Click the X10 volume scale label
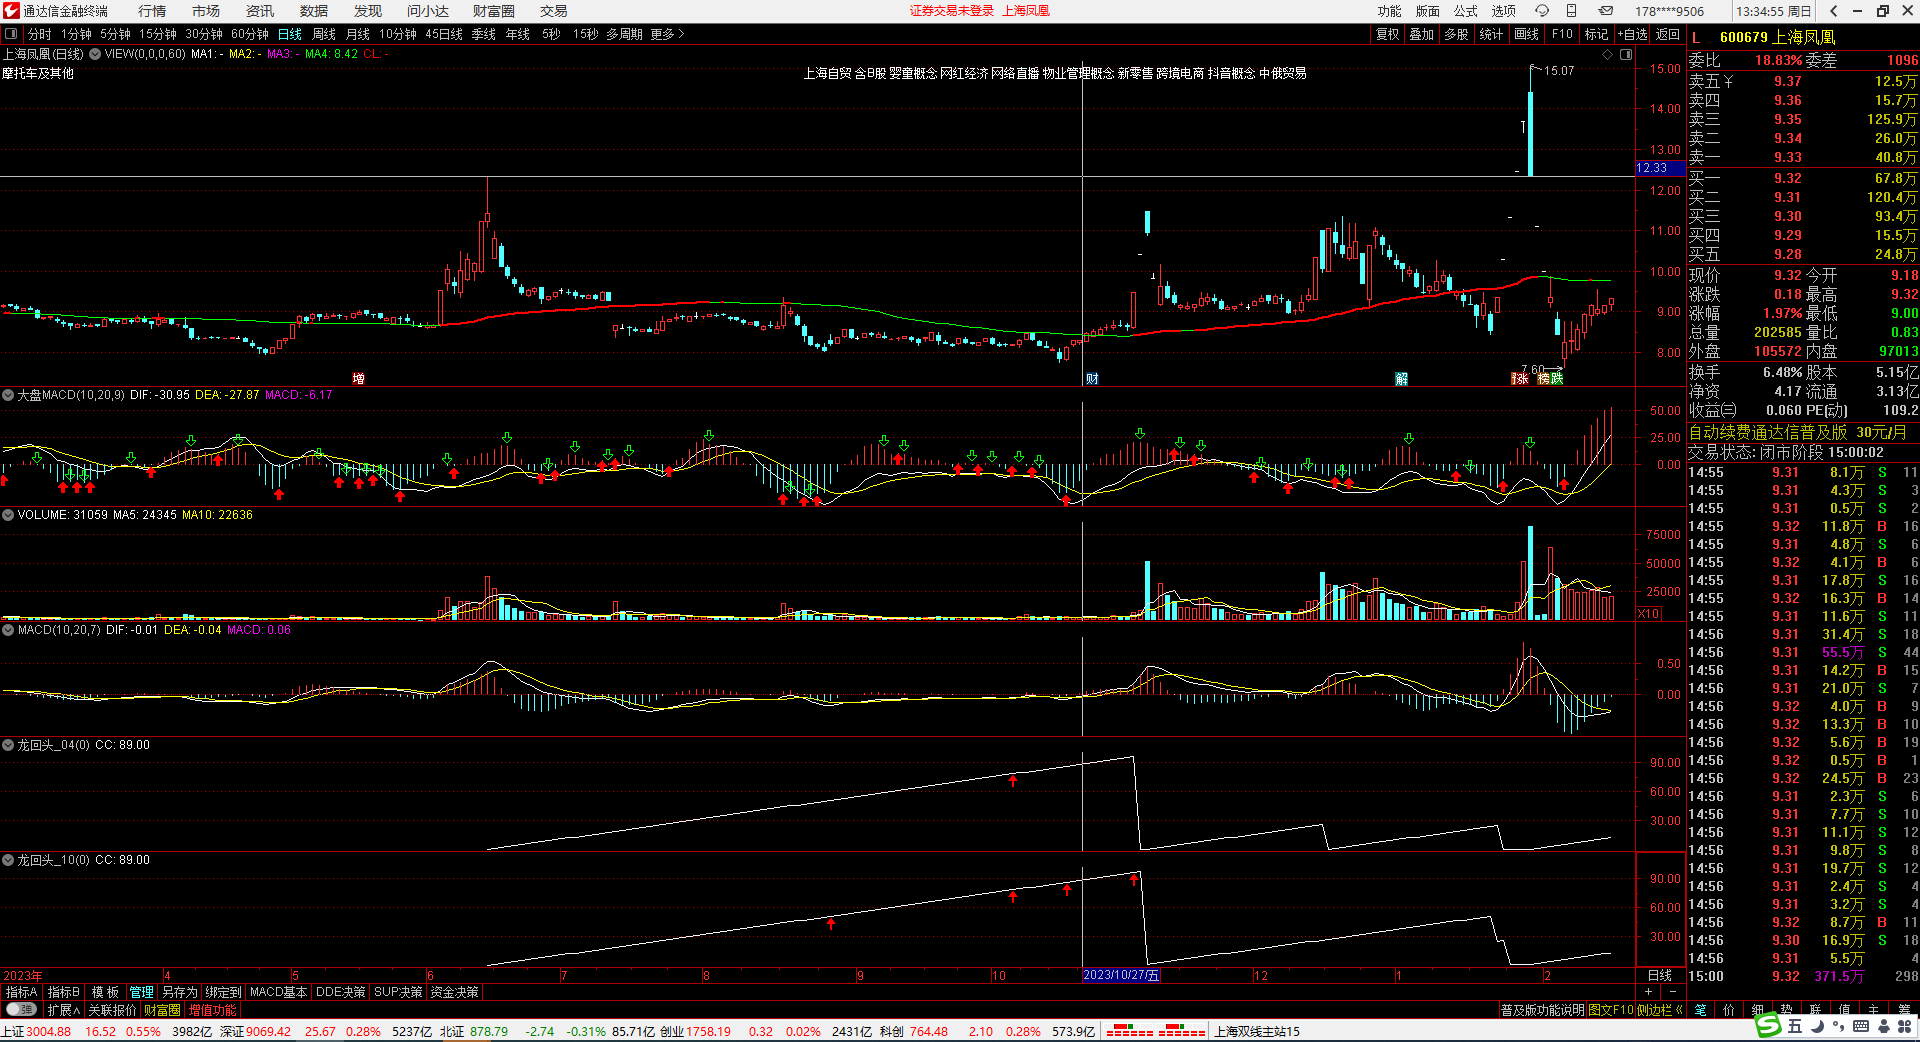 click(x=1649, y=614)
